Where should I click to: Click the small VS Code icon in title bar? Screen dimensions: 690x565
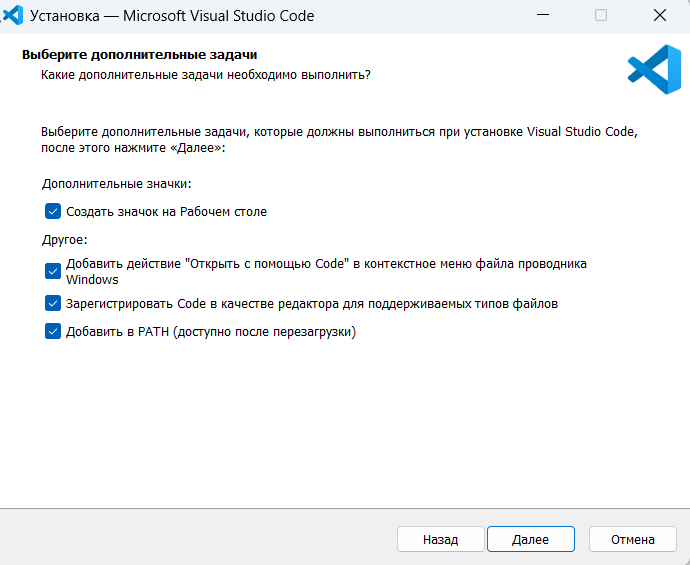pos(13,15)
